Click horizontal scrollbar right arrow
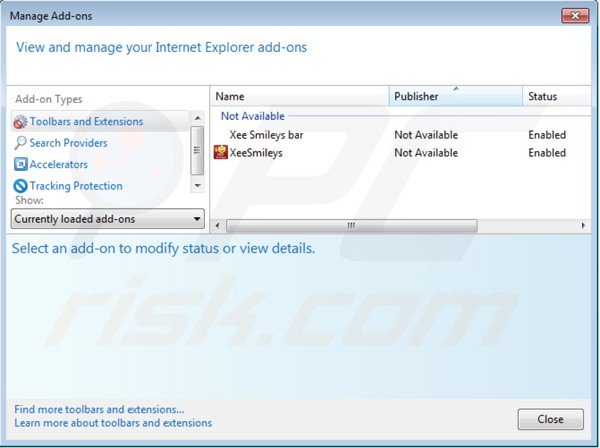 click(583, 225)
